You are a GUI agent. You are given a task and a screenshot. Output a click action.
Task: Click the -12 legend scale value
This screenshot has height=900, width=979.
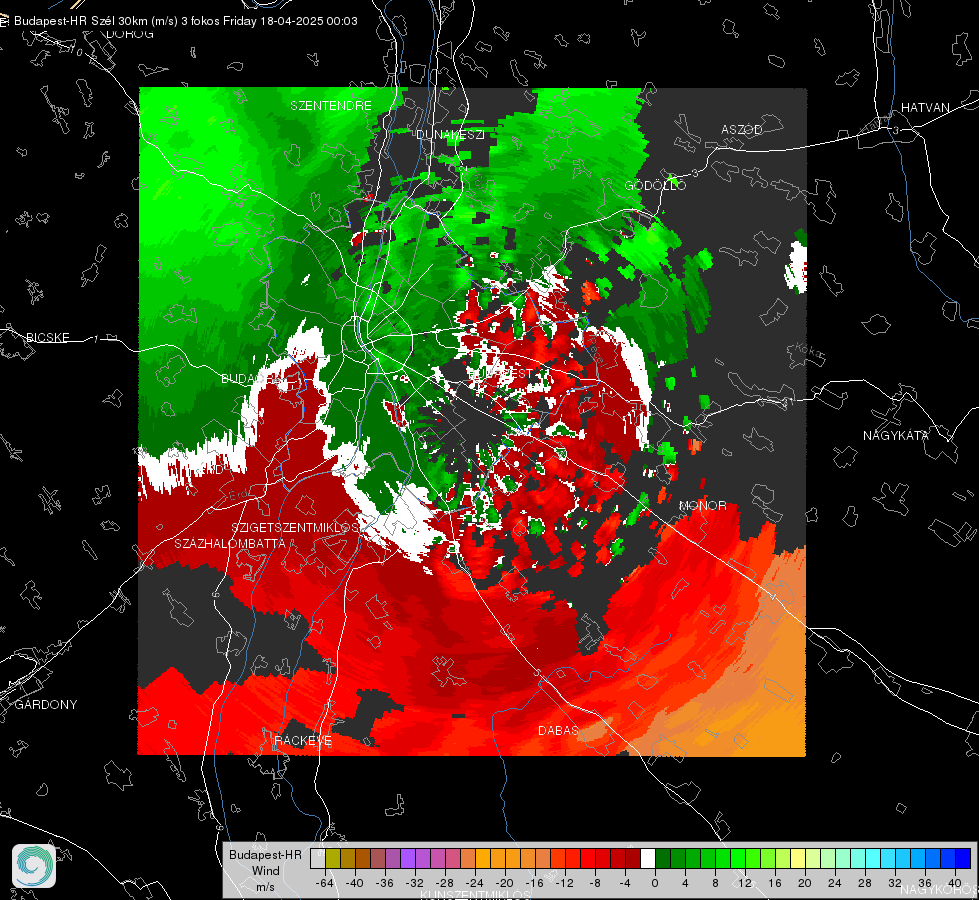pyautogui.click(x=564, y=883)
